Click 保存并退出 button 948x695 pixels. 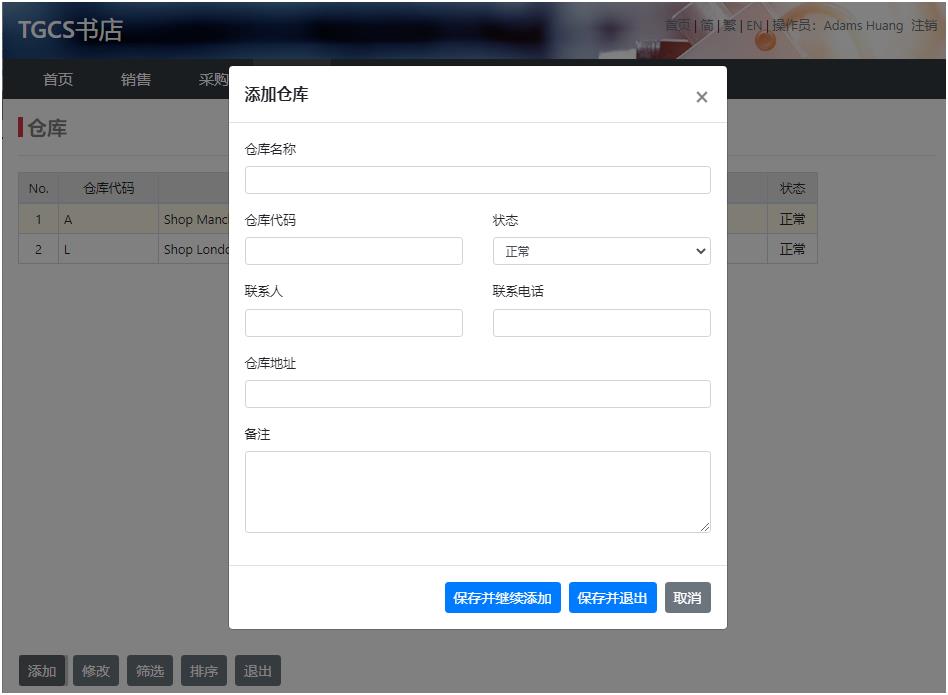click(x=612, y=598)
